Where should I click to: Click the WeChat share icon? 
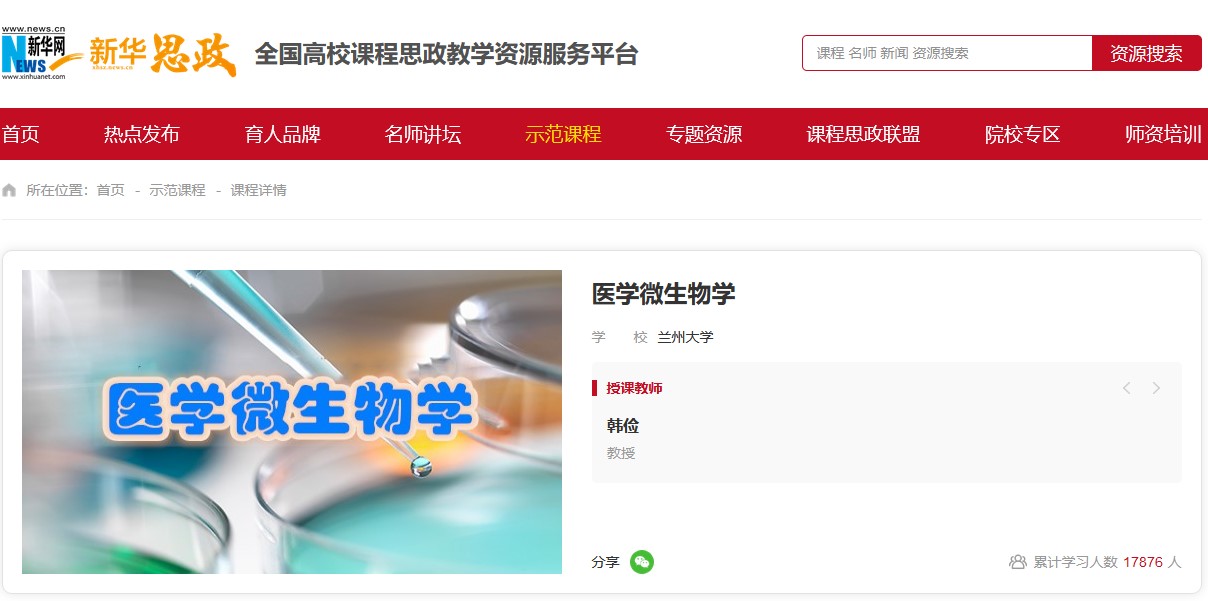[x=642, y=562]
